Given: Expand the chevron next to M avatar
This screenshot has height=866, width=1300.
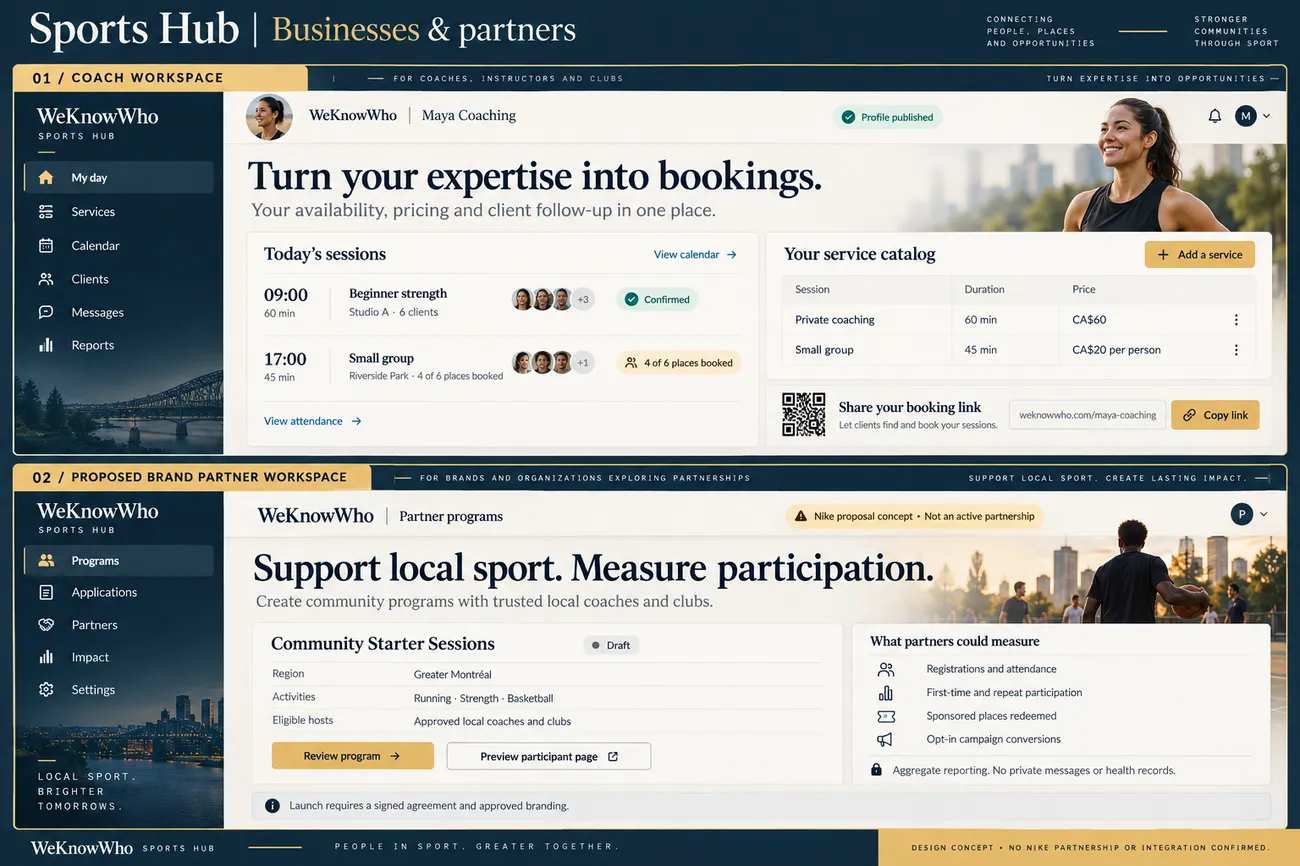Looking at the screenshot, I should [x=1266, y=116].
